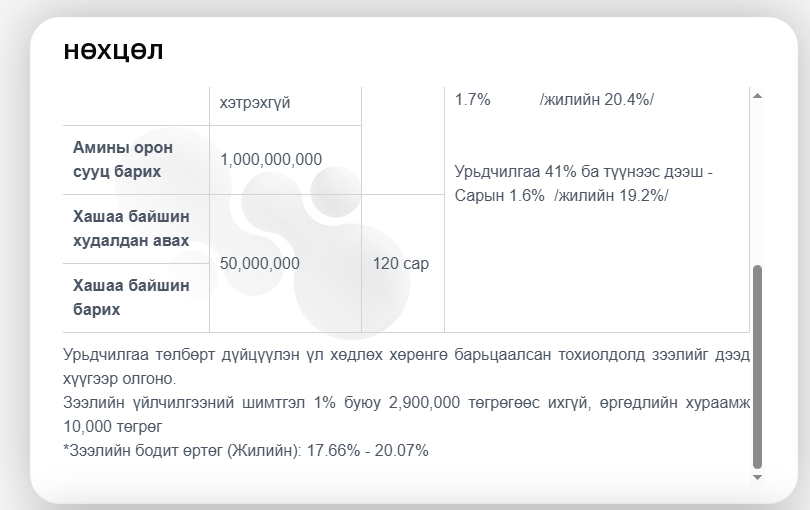Click the нөхцөл heading
This screenshot has height=510, width=810.
coord(113,50)
